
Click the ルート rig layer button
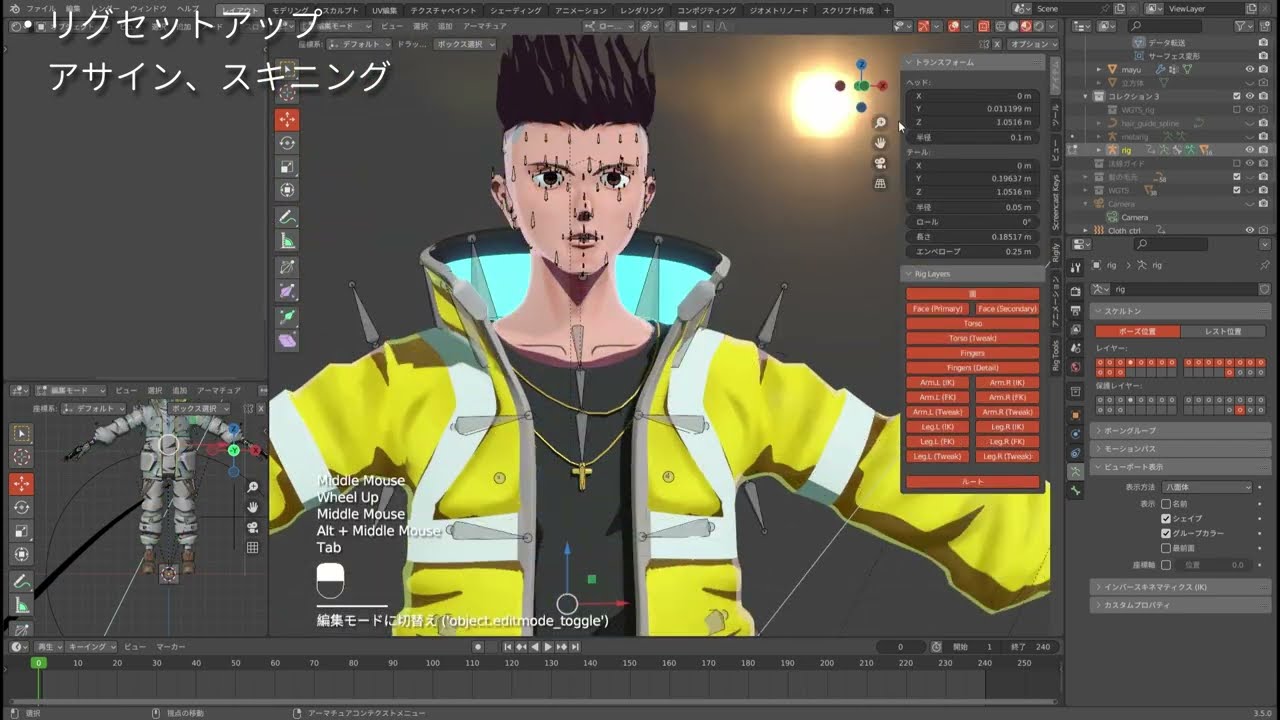[973, 482]
